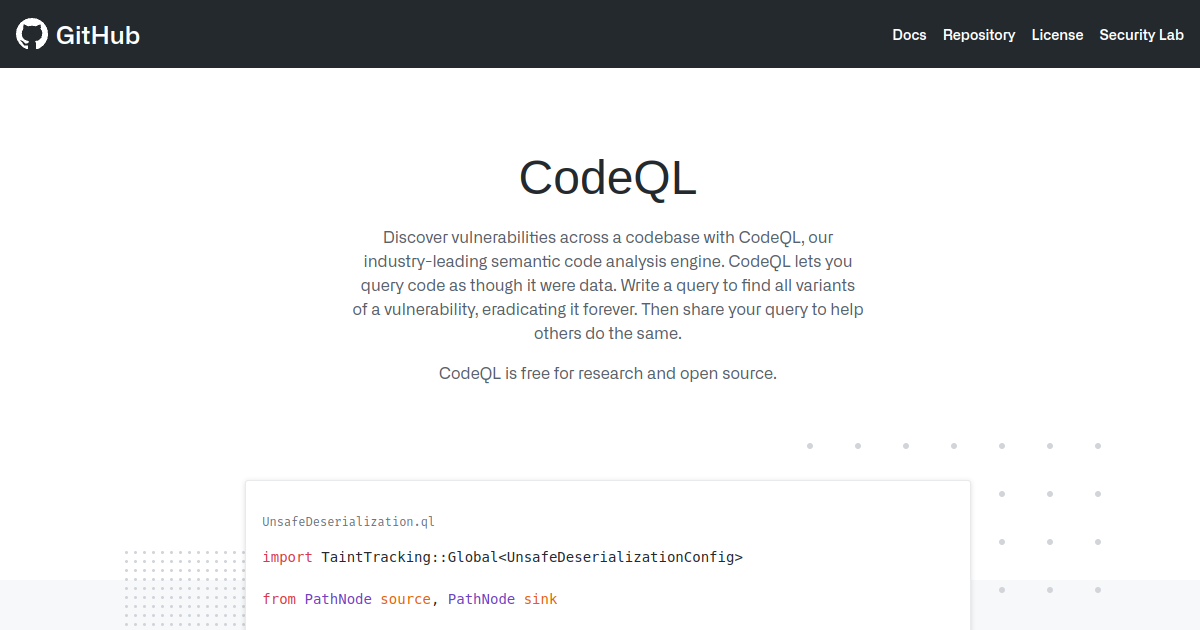Click the 'source' variable in code
Screen dimensions: 1200x630
coord(405,599)
